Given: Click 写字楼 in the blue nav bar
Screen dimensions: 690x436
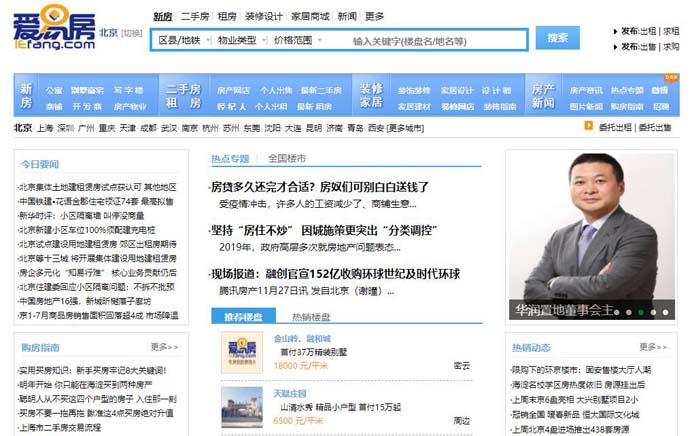Looking at the screenshot, I should click(x=128, y=90).
